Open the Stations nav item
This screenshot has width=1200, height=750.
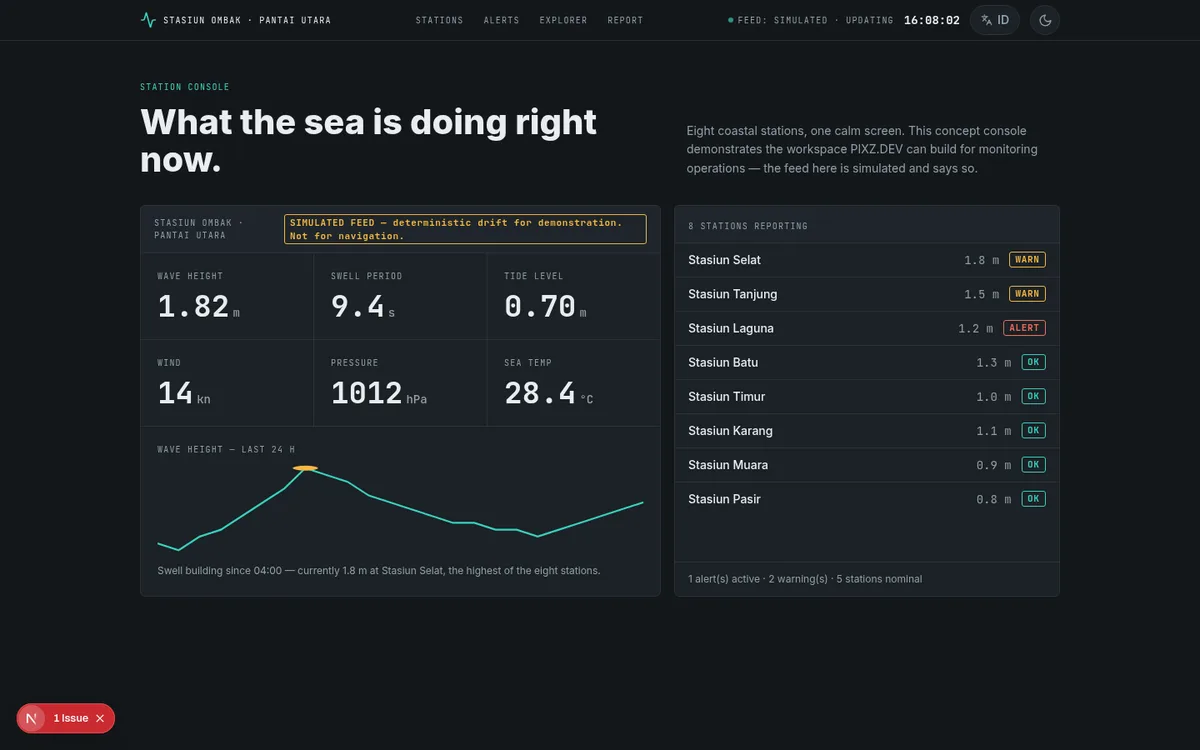439,20
